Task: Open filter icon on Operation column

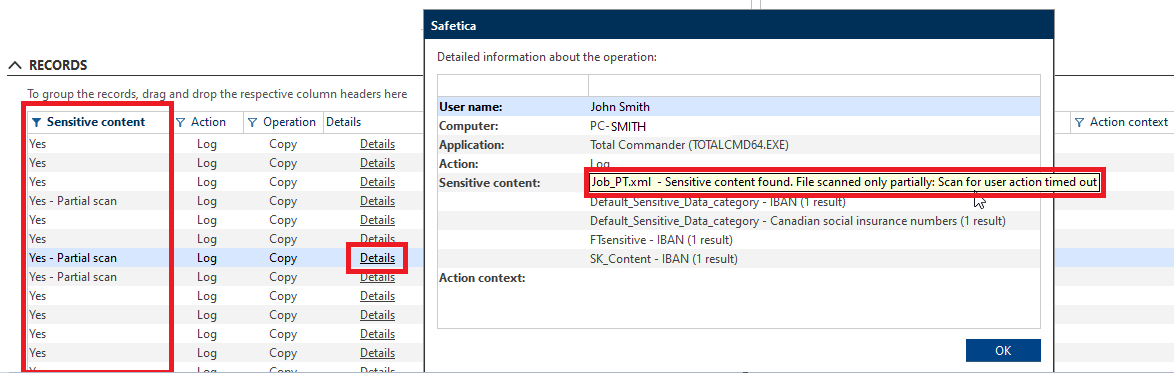Action: (x=252, y=122)
